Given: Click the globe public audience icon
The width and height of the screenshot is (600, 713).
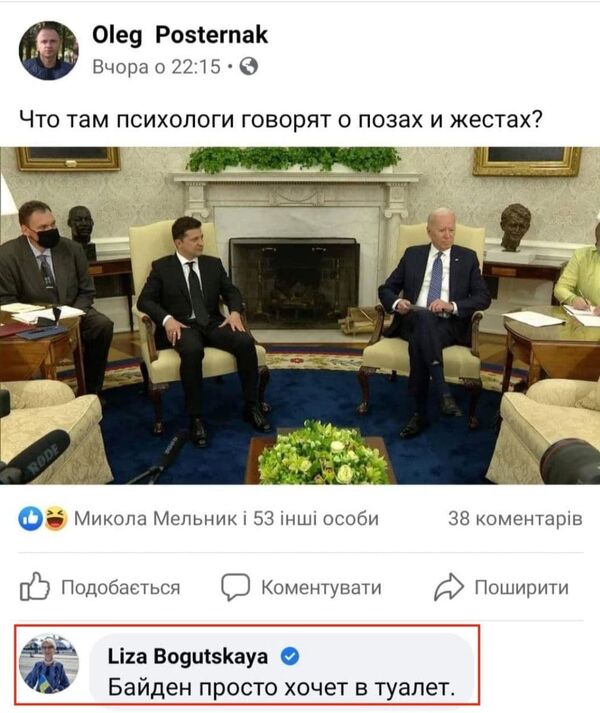Looking at the screenshot, I should [249, 66].
